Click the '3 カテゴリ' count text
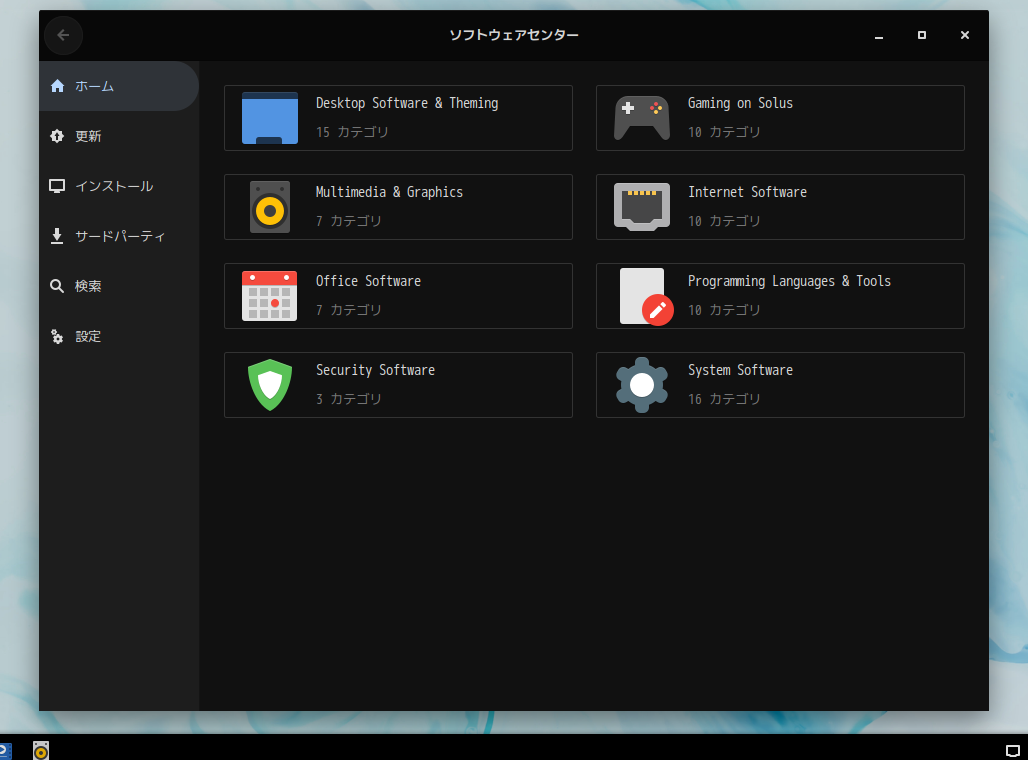Screen dimensions: 1028x760 tap(349, 399)
